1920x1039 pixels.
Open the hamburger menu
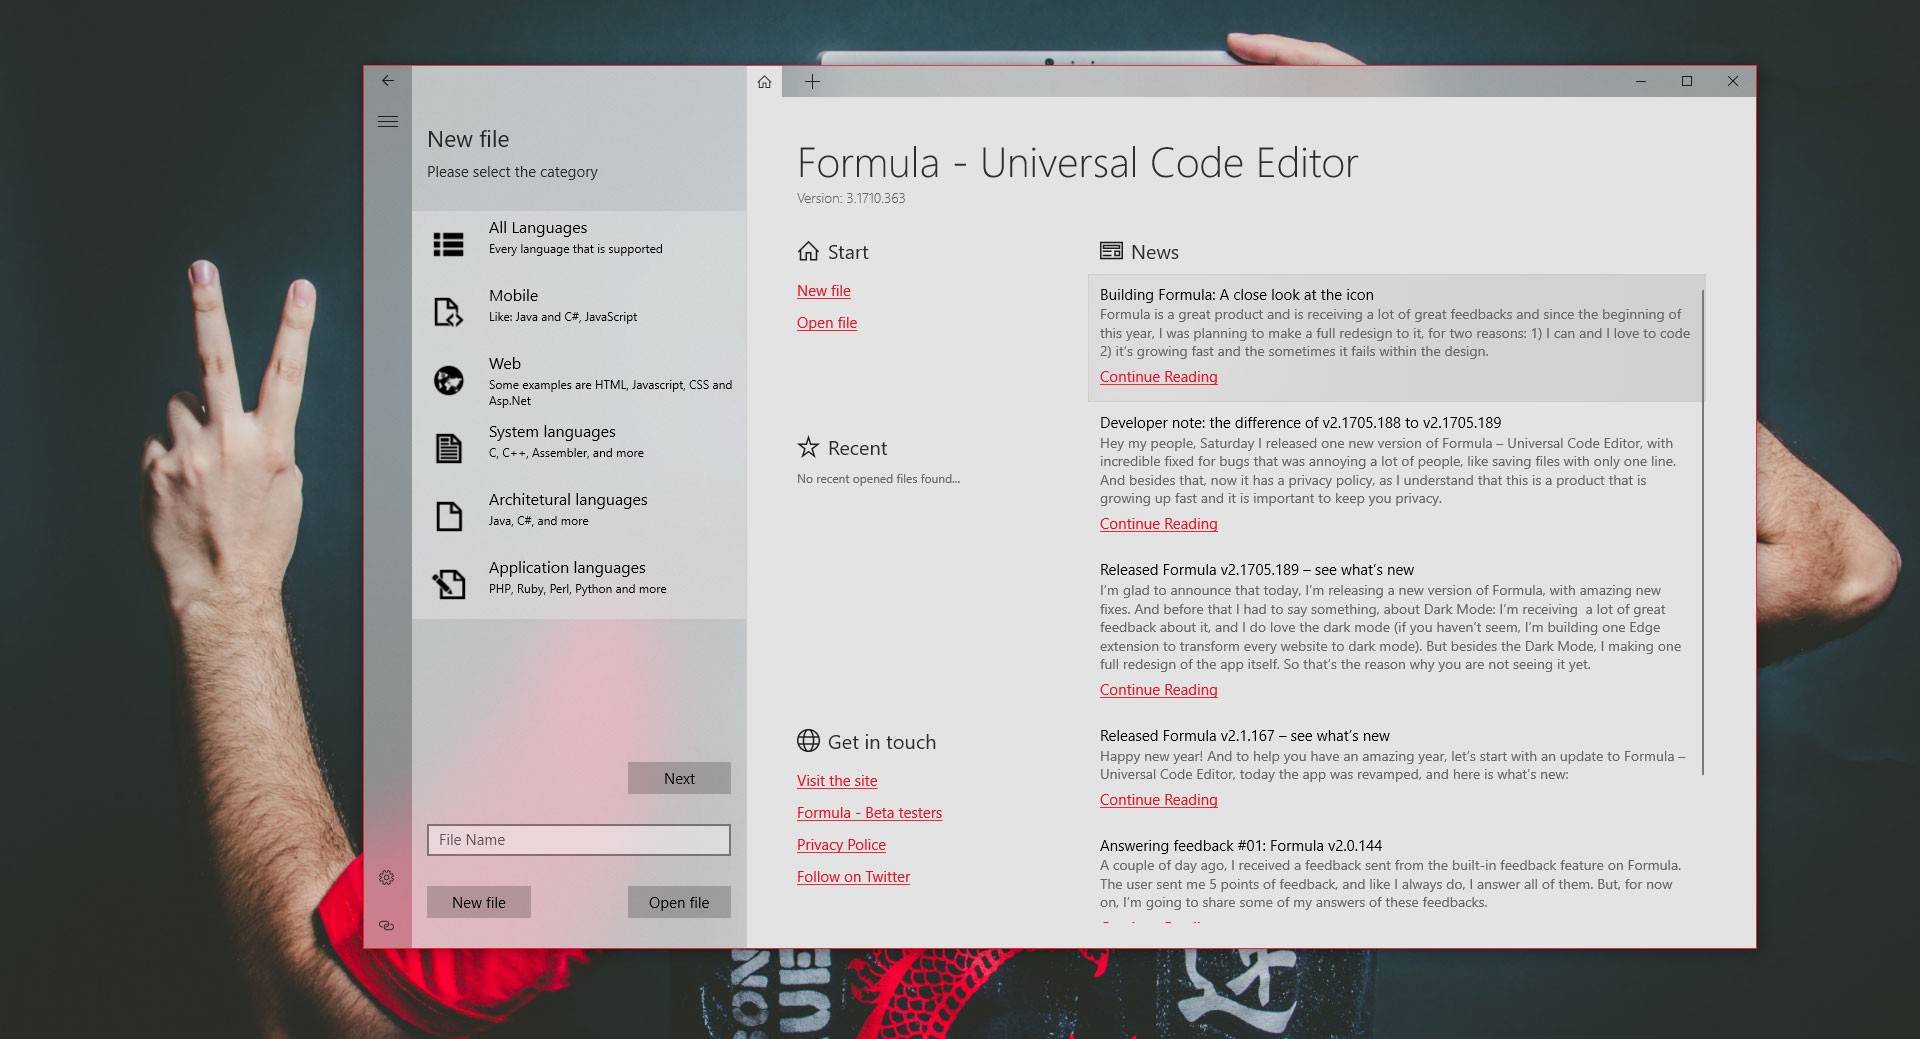(x=388, y=122)
